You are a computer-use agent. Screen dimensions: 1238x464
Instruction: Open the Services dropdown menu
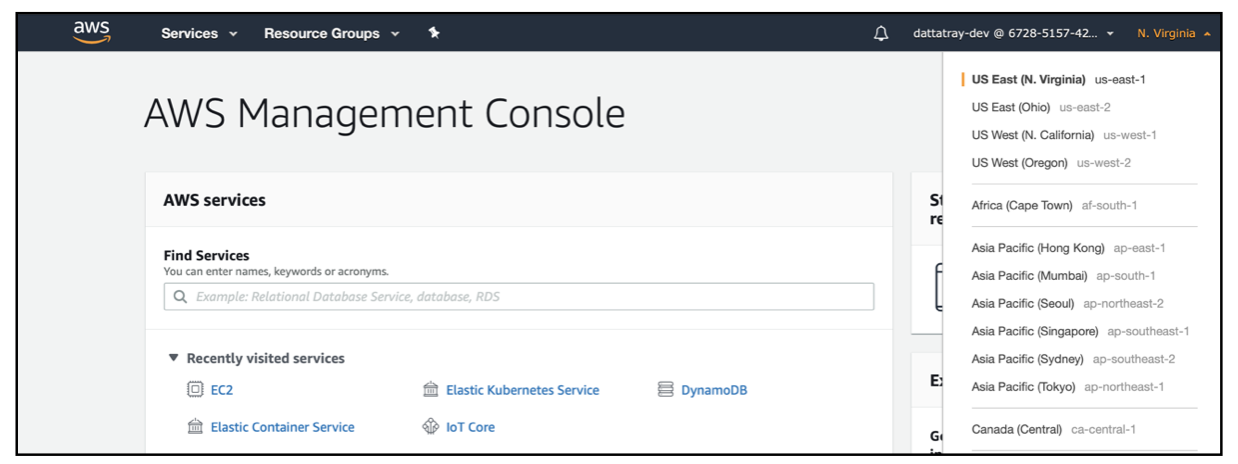click(x=199, y=34)
